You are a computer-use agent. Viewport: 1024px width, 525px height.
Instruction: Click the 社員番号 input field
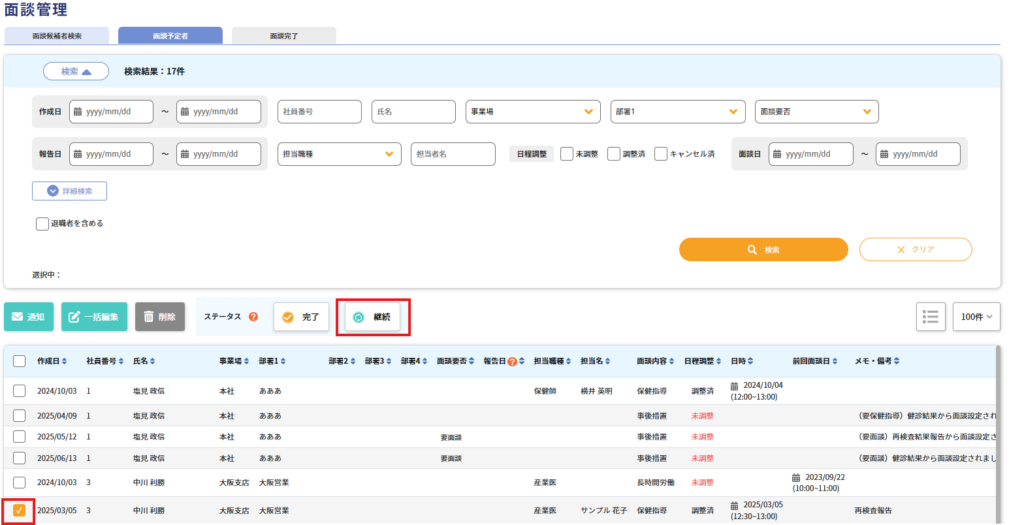[x=318, y=111]
